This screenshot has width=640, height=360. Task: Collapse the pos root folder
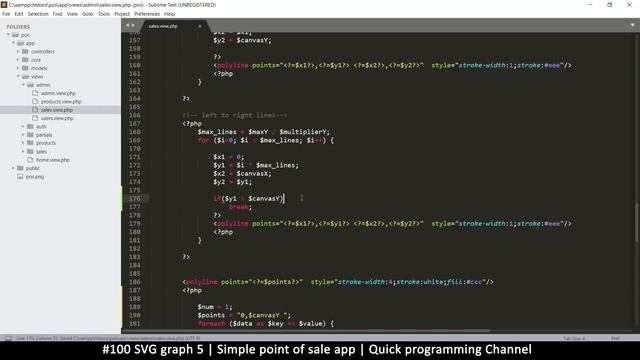pyautogui.click(x=8, y=35)
